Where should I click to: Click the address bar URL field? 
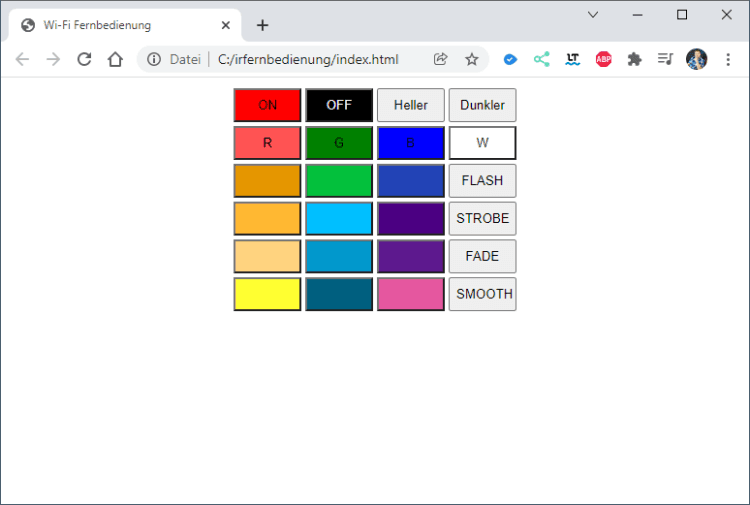310,59
